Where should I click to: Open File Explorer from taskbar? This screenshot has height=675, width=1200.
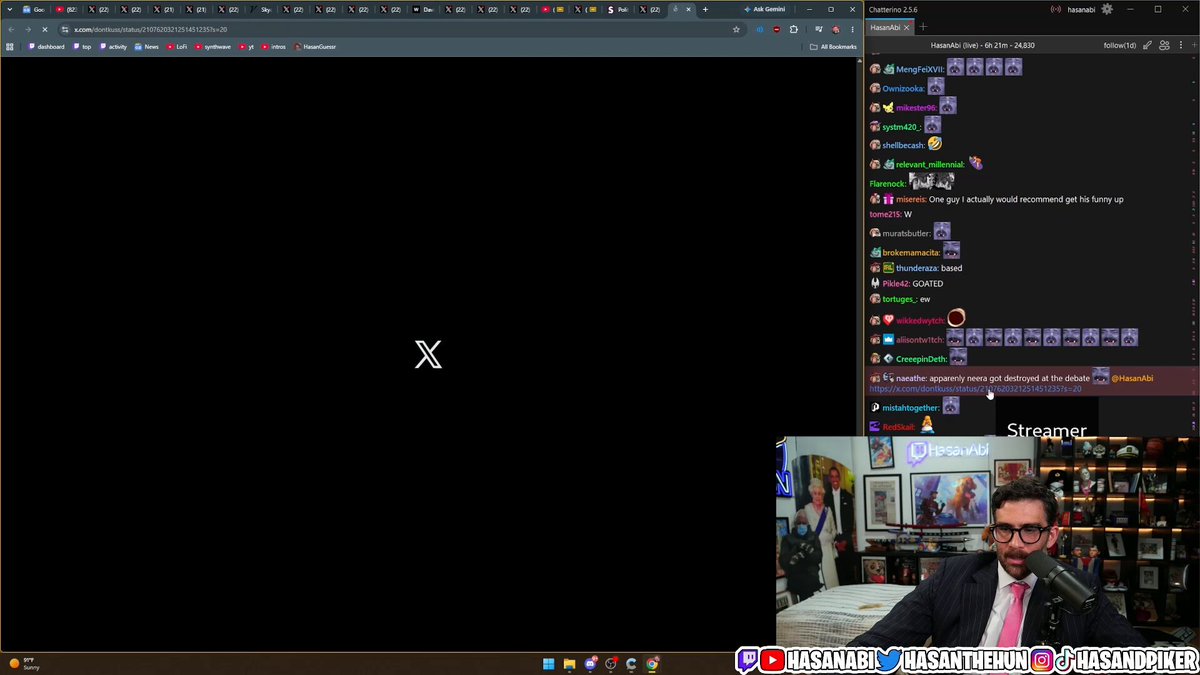point(569,663)
